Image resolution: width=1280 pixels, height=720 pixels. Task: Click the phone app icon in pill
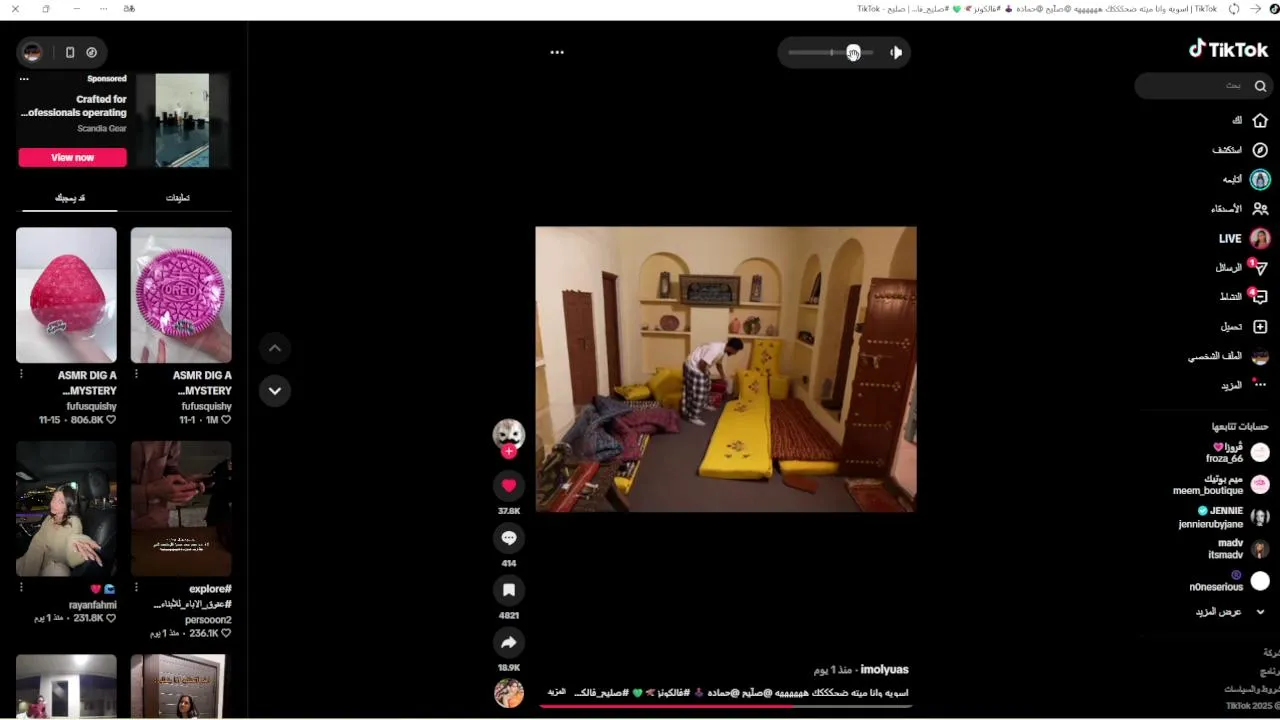70,52
